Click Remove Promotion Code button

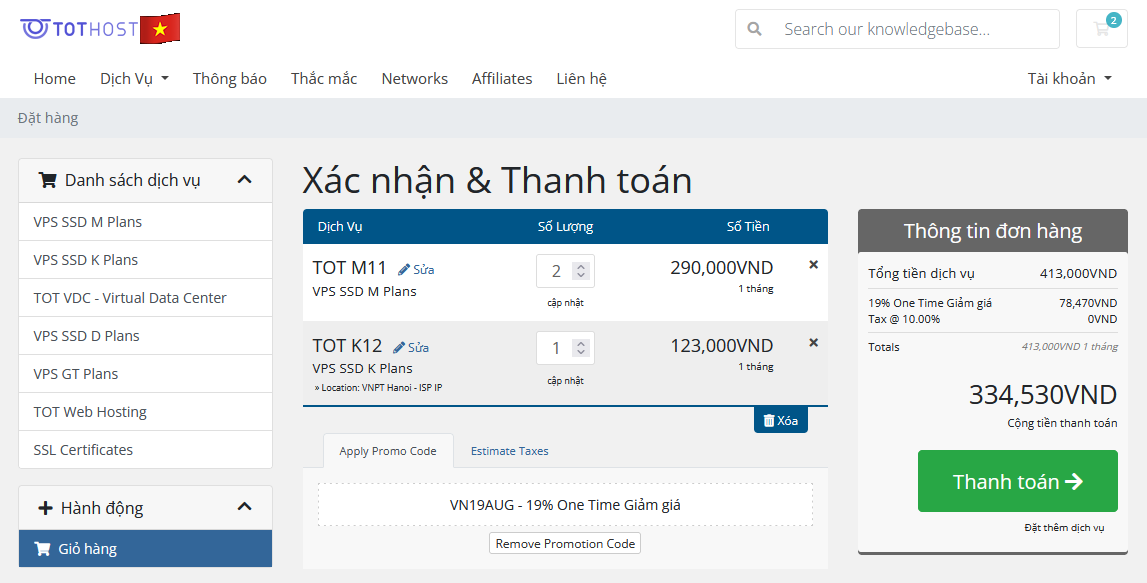(565, 544)
